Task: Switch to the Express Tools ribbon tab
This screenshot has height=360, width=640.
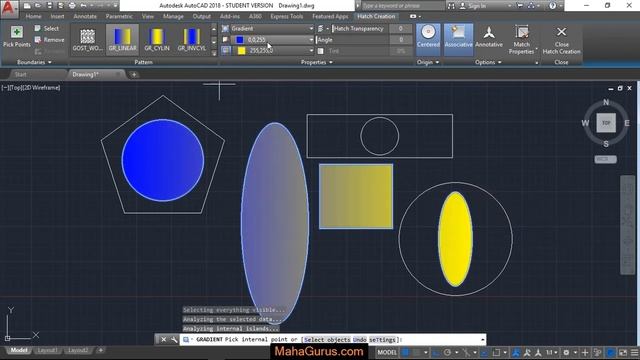Action: click(x=287, y=16)
